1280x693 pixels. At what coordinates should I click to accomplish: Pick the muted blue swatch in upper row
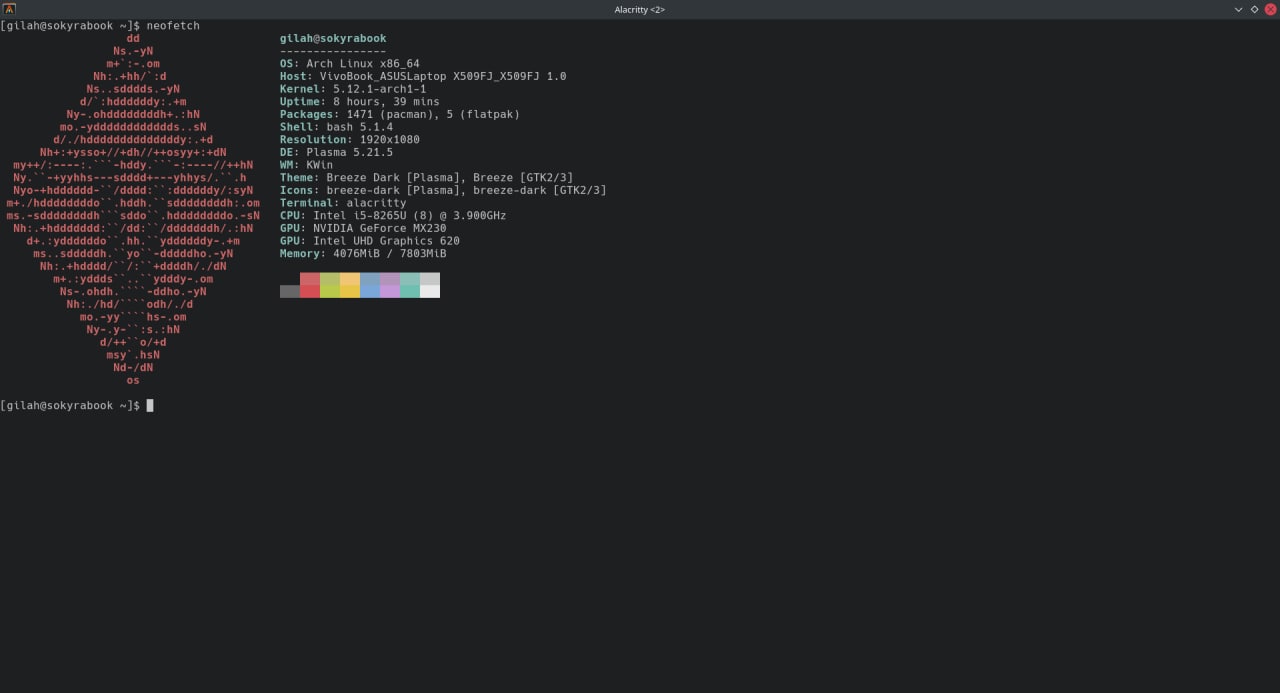(370, 279)
